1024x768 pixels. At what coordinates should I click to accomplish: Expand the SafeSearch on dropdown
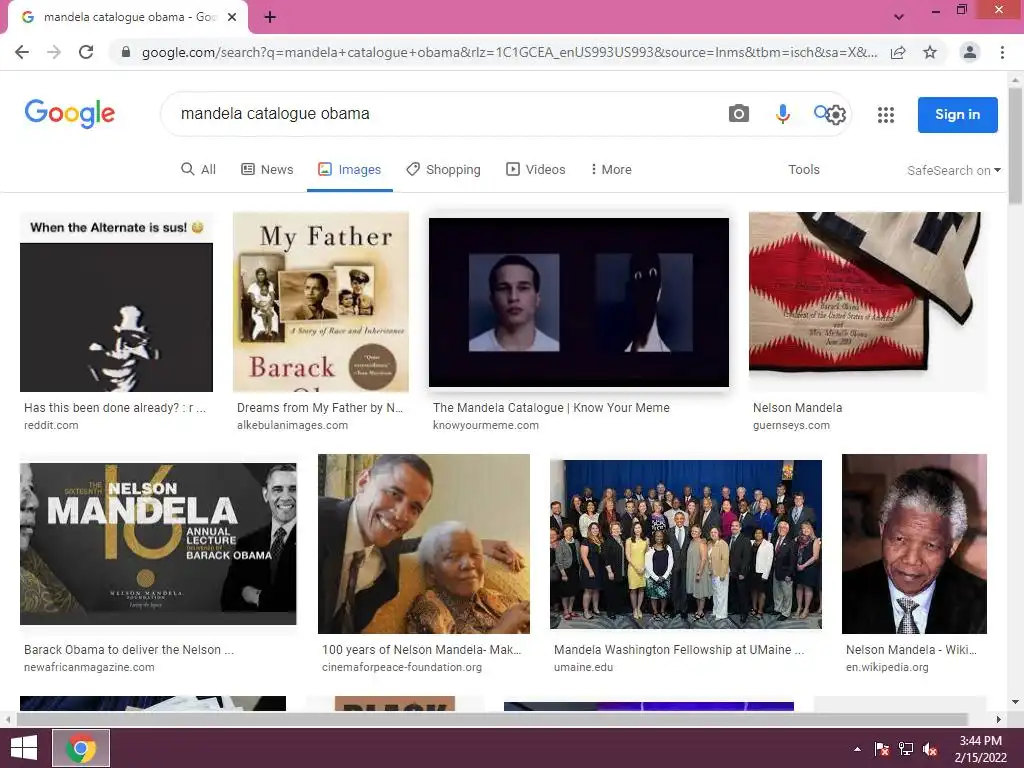click(x=953, y=170)
